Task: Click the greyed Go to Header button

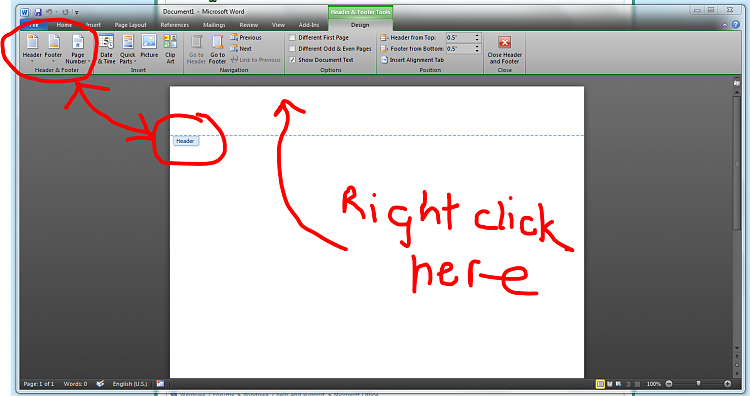Action: (x=196, y=49)
